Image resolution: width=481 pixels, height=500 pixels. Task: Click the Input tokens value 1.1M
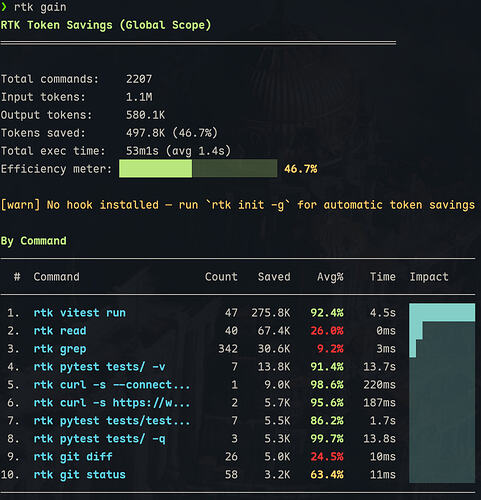(139, 97)
